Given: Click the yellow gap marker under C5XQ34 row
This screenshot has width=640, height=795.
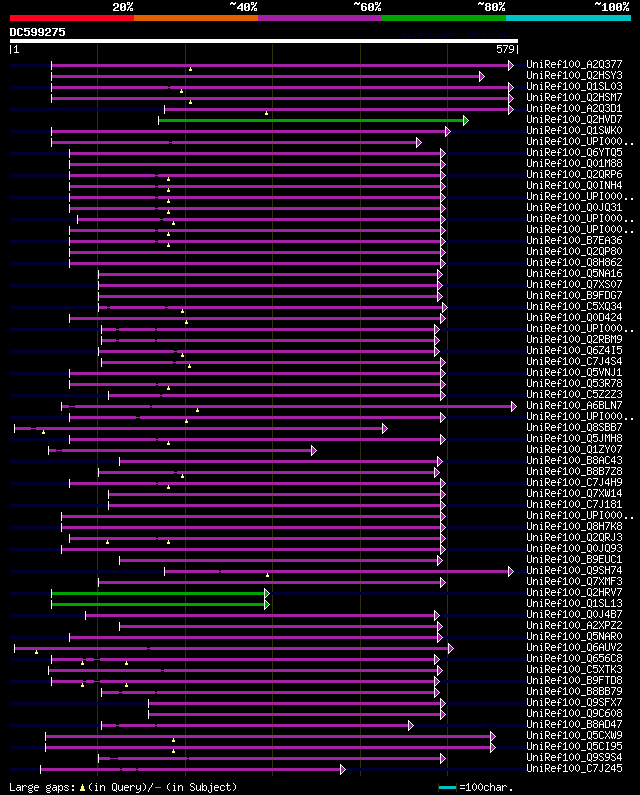Looking at the screenshot, I should tap(183, 311).
